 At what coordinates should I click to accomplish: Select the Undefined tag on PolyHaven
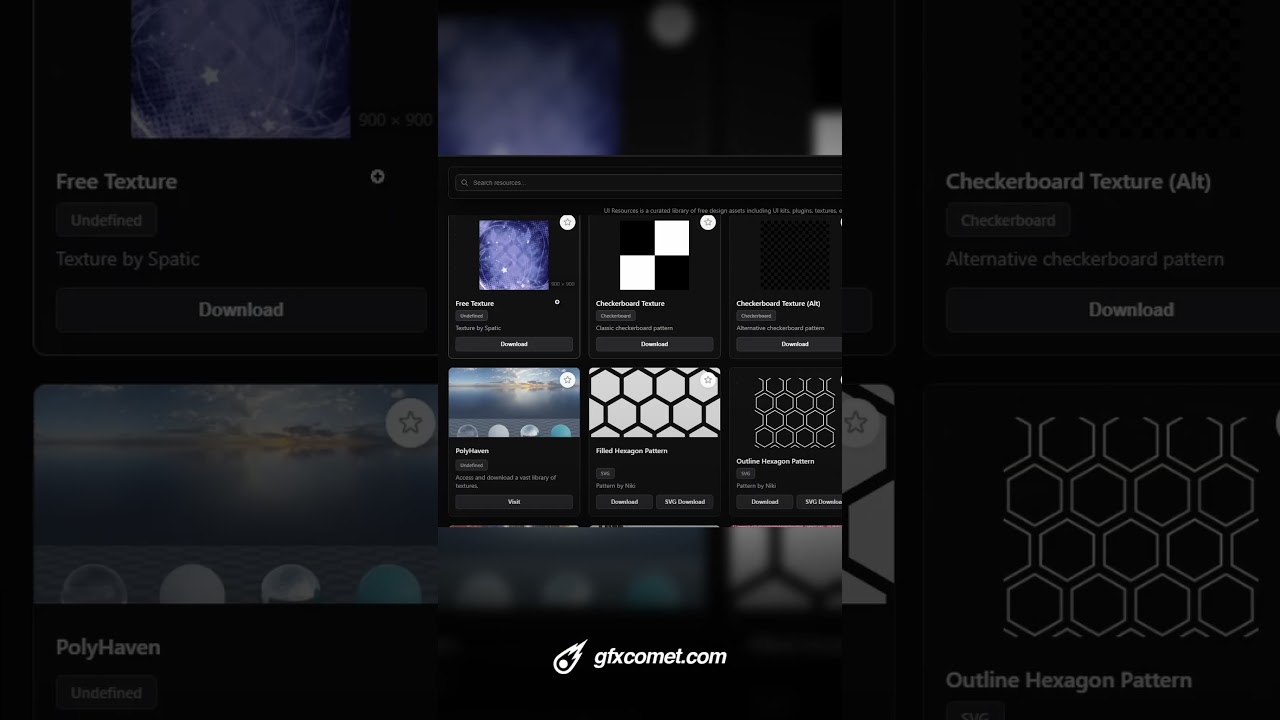[x=472, y=465]
